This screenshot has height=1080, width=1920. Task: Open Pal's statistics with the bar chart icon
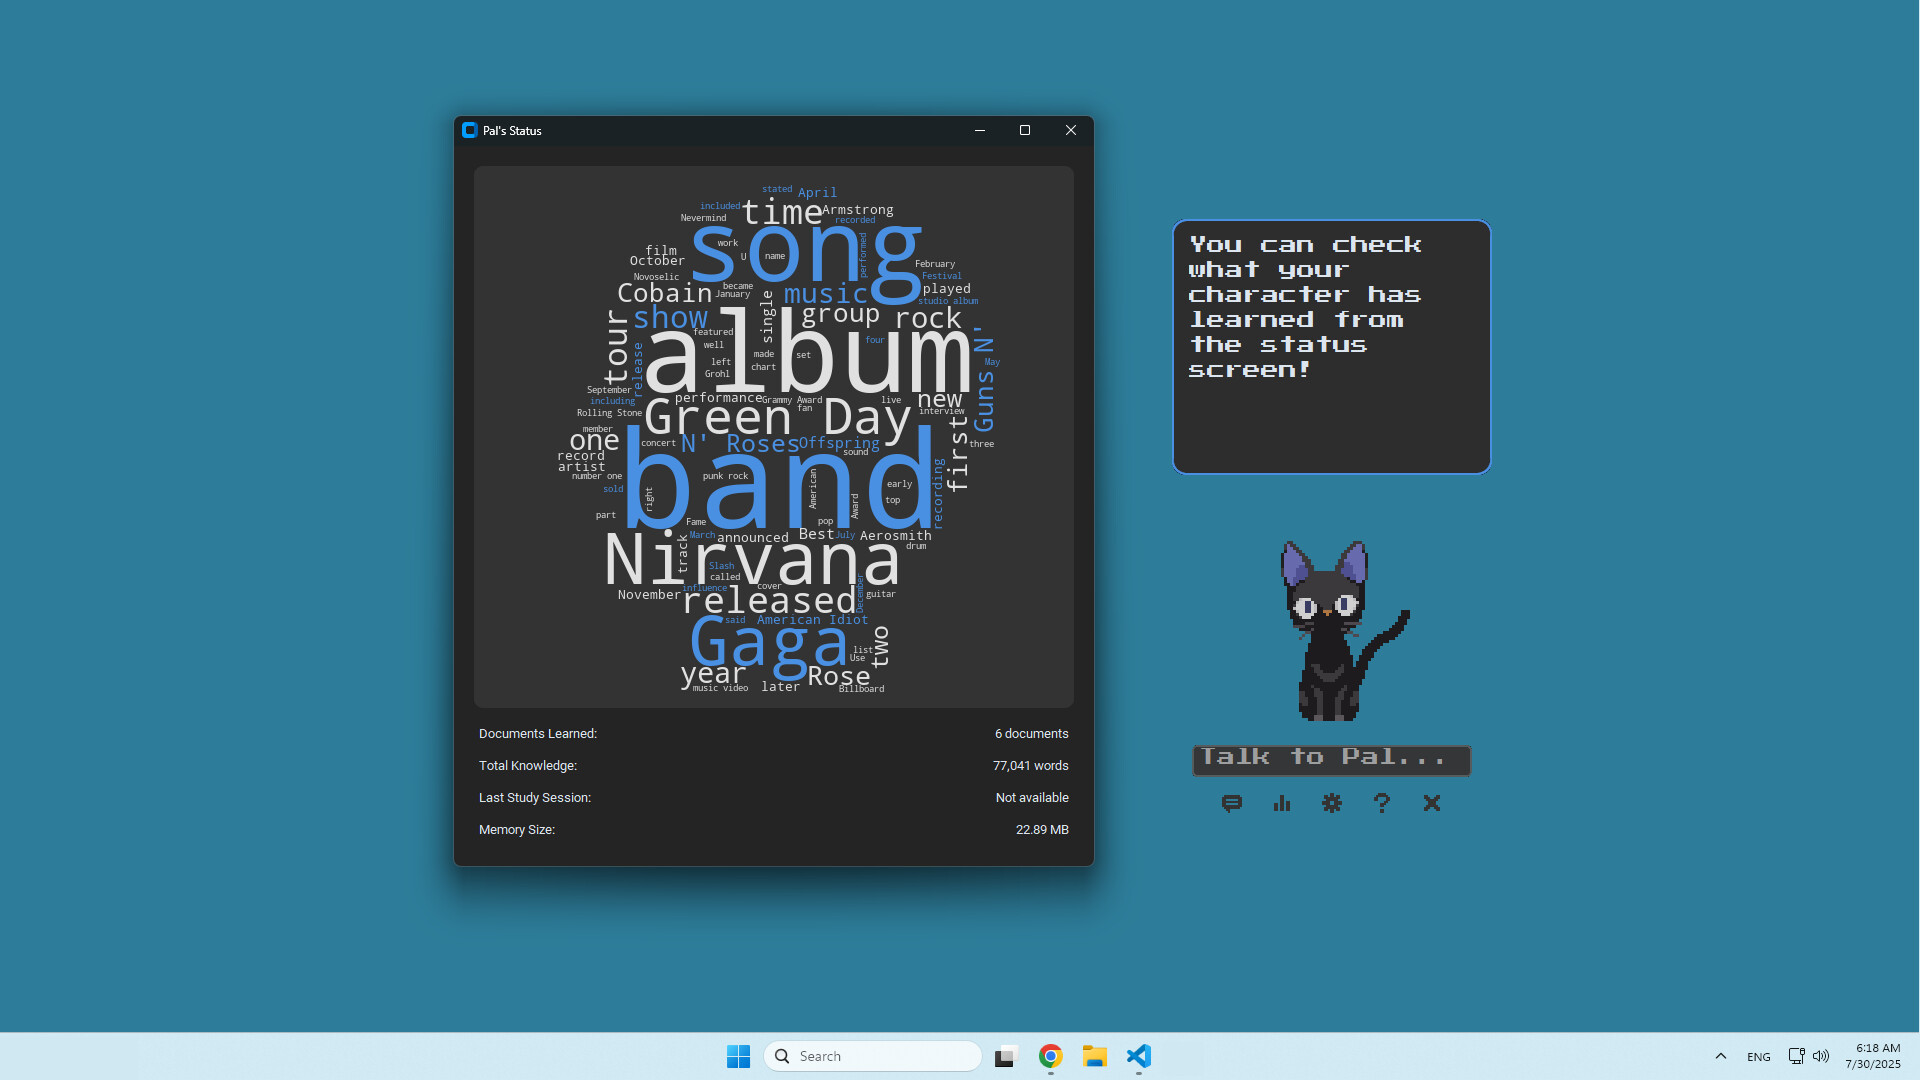[x=1281, y=803]
